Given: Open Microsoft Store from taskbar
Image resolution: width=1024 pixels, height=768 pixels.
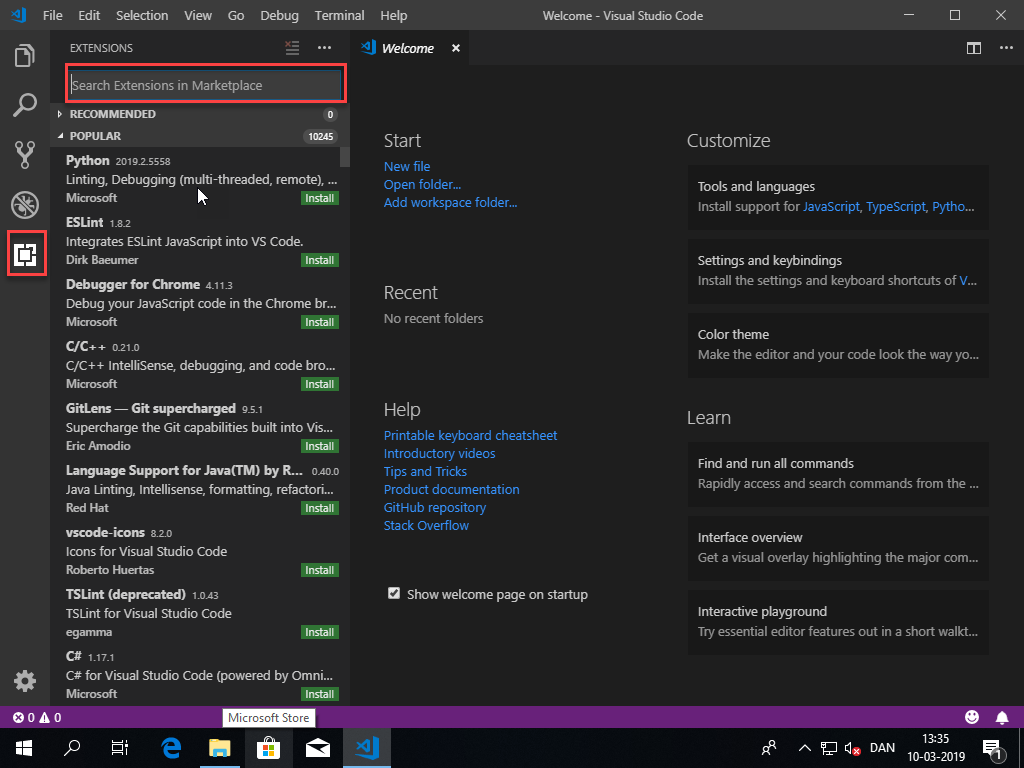Looking at the screenshot, I should tap(268, 748).
